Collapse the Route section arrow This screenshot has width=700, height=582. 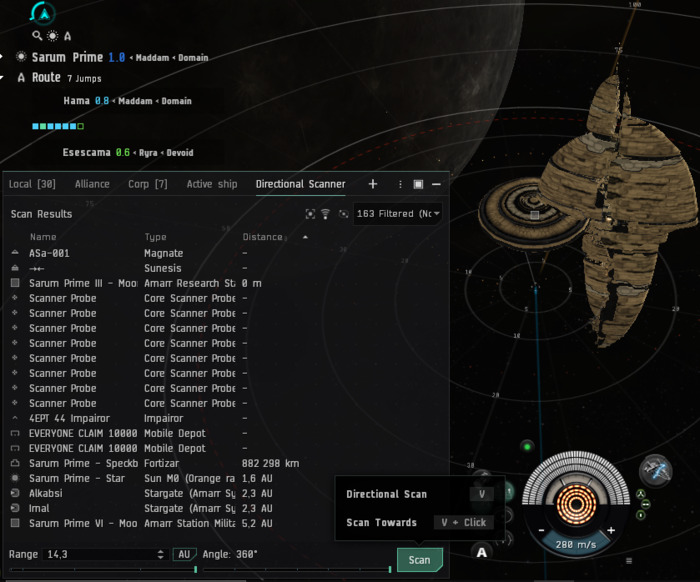[2, 78]
